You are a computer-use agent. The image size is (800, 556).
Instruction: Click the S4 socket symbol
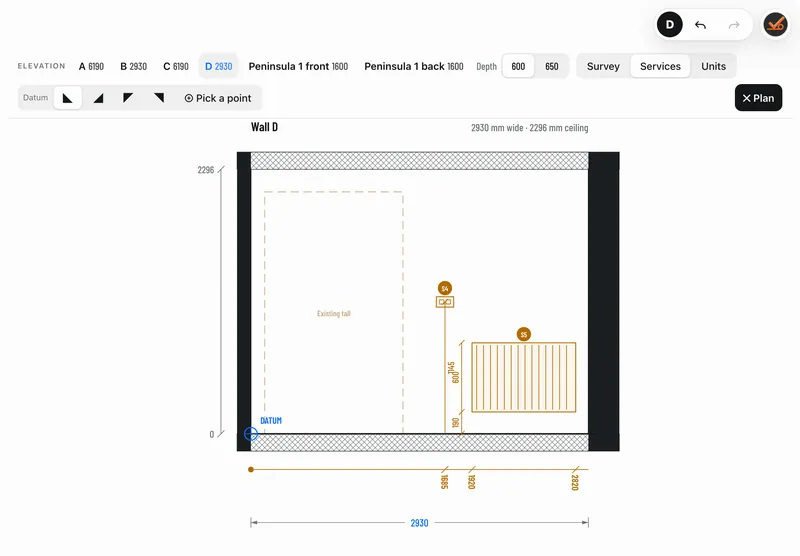445,302
